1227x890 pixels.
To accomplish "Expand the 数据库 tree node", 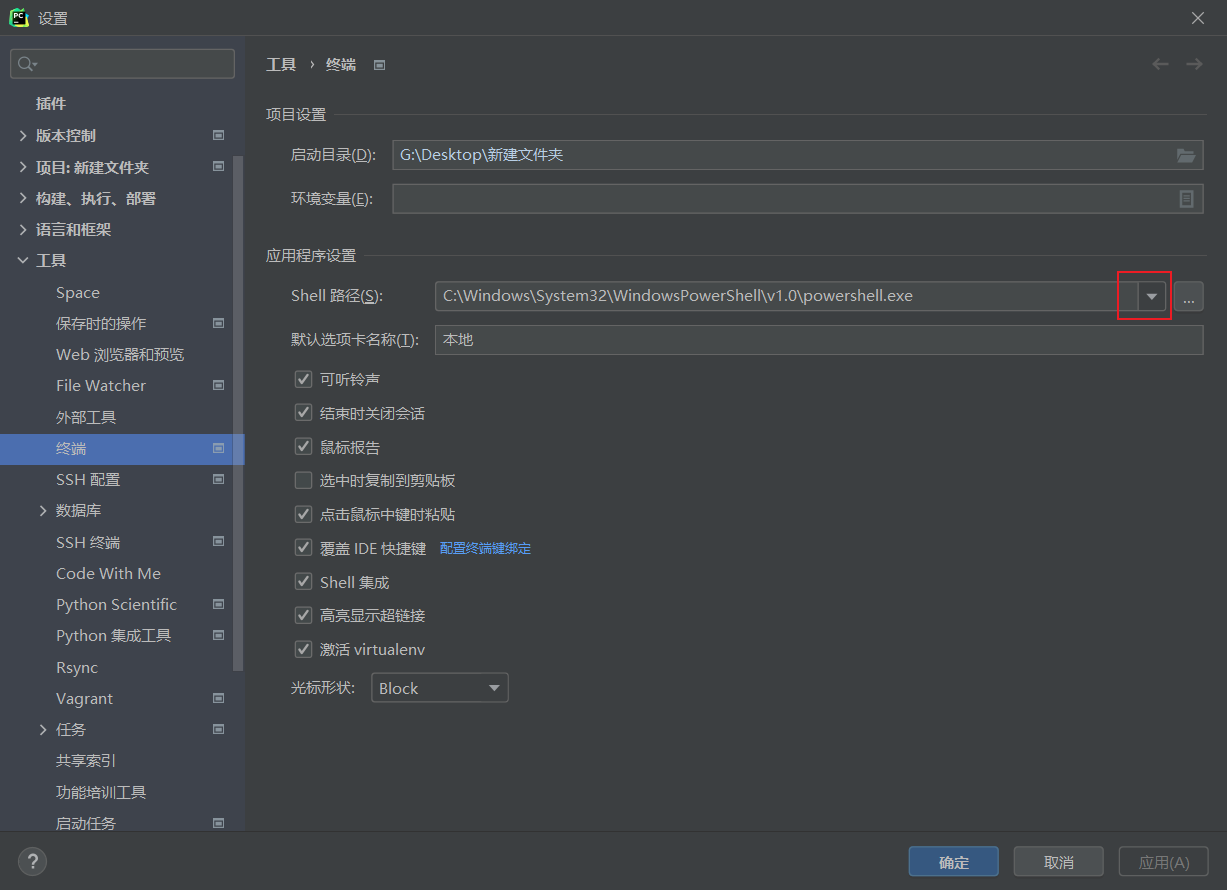I will (x=42, y=510).
